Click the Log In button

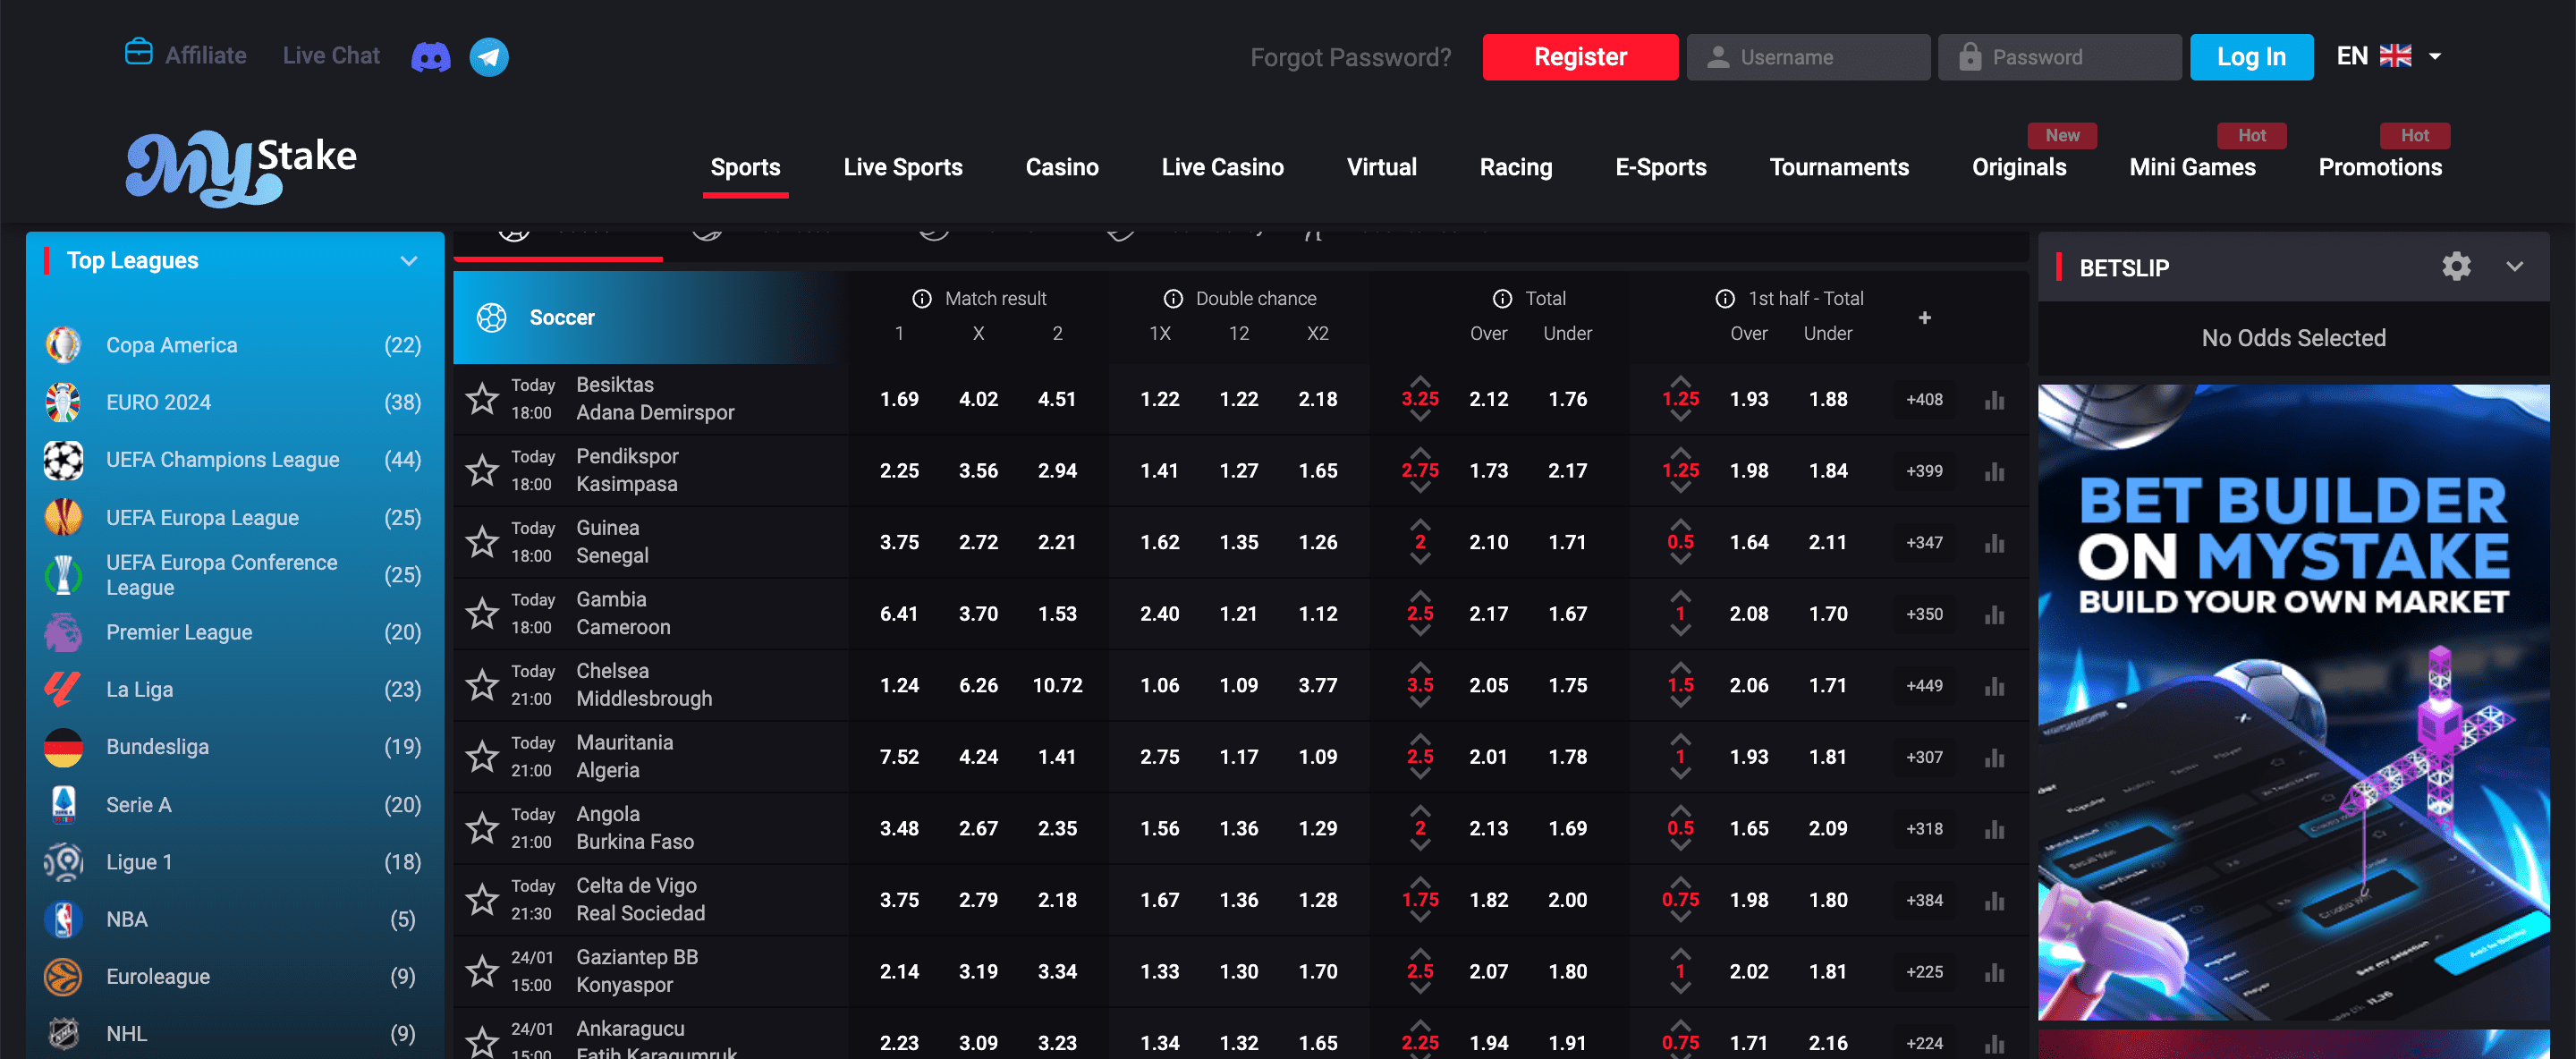[2251, 57]
